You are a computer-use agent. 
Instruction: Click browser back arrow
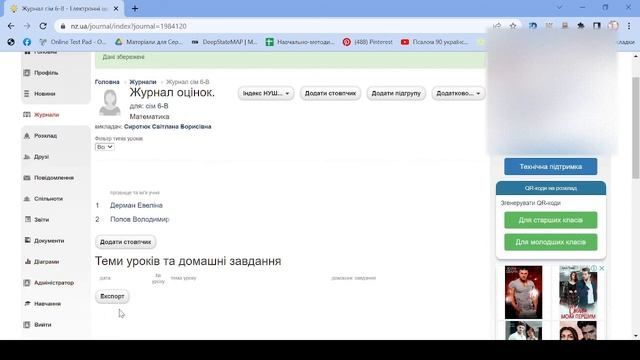pos(11,26)
